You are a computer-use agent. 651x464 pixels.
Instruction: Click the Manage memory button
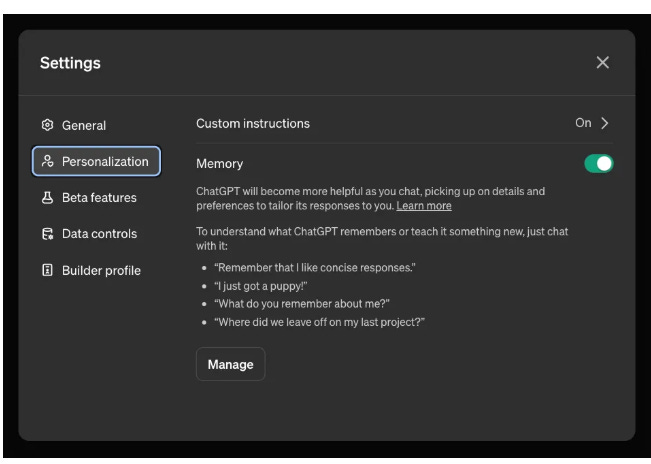(230, 364)
